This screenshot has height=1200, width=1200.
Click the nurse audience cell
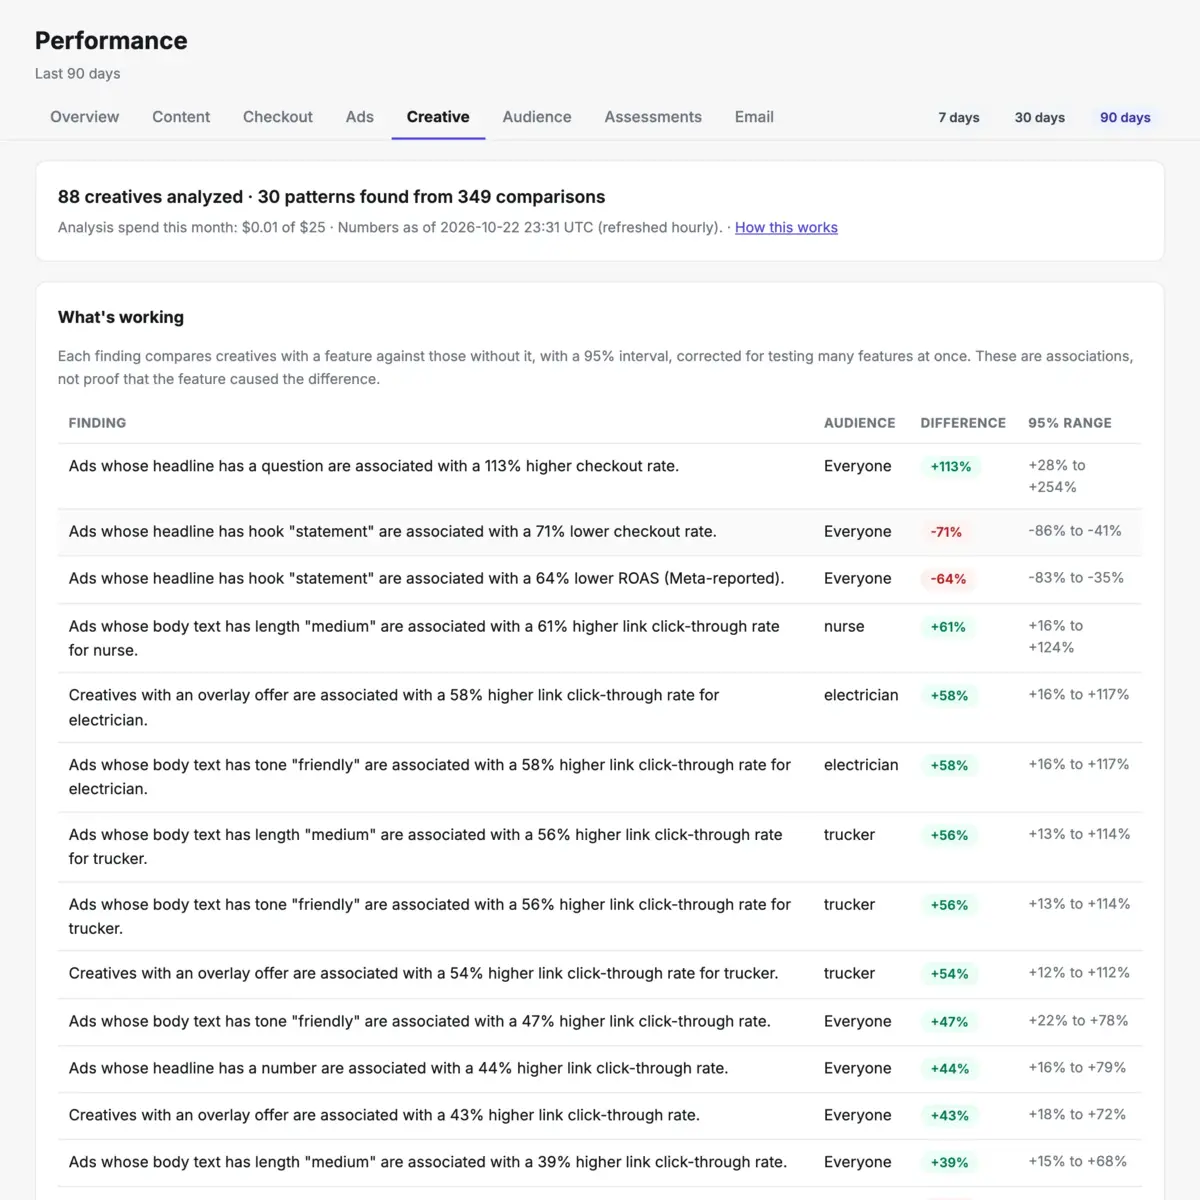[x=844, y=627]
